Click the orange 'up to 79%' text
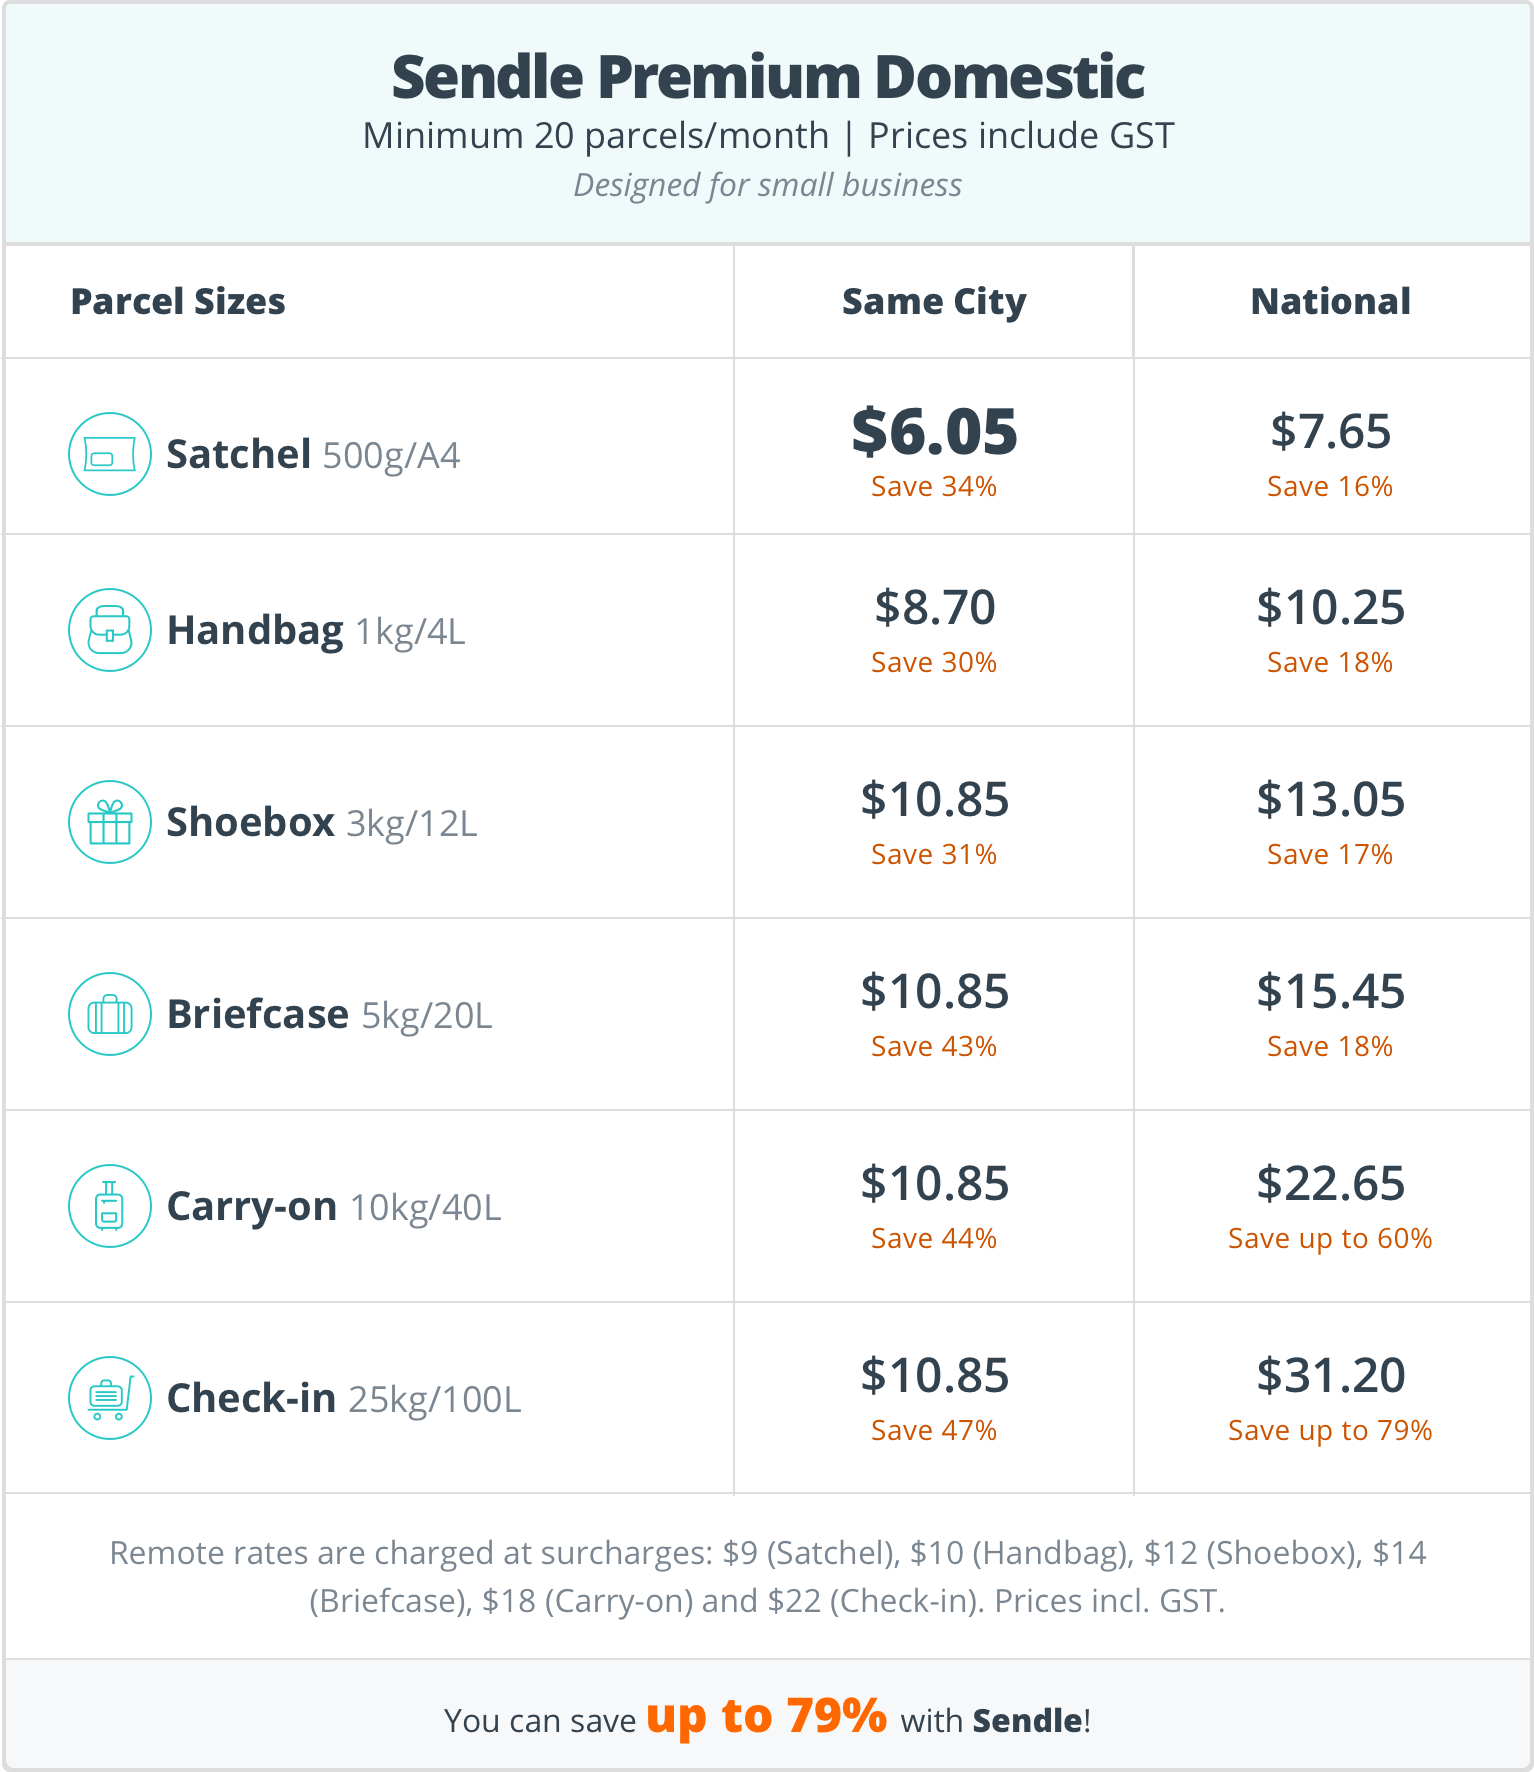Image resolution: width=1534 pixels, height=1772 pixels. (766, 1716)
